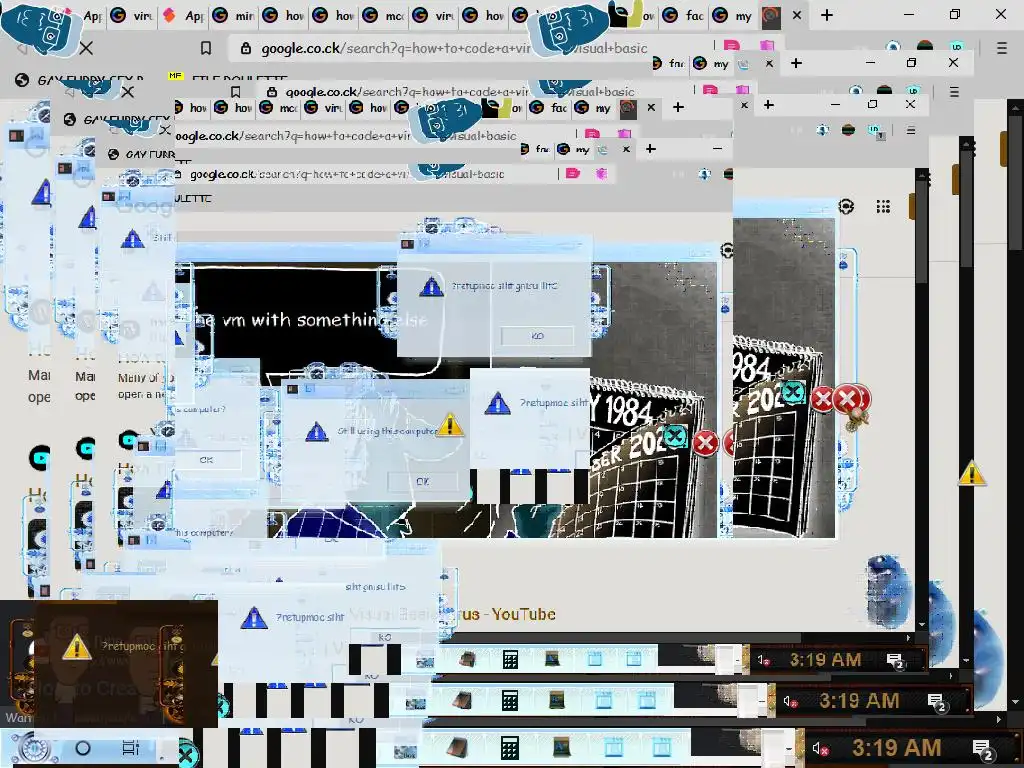Open notifications icon in the middle duplicated taskbar
1024x768 pixels.
pos(936,702)
